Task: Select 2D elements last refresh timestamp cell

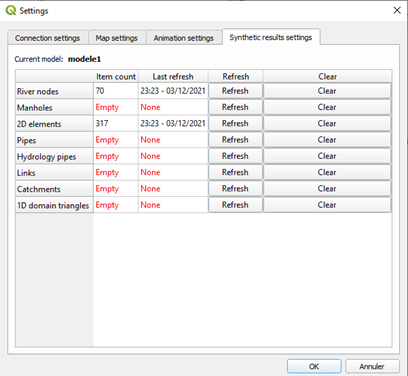Action: point(173,123)
